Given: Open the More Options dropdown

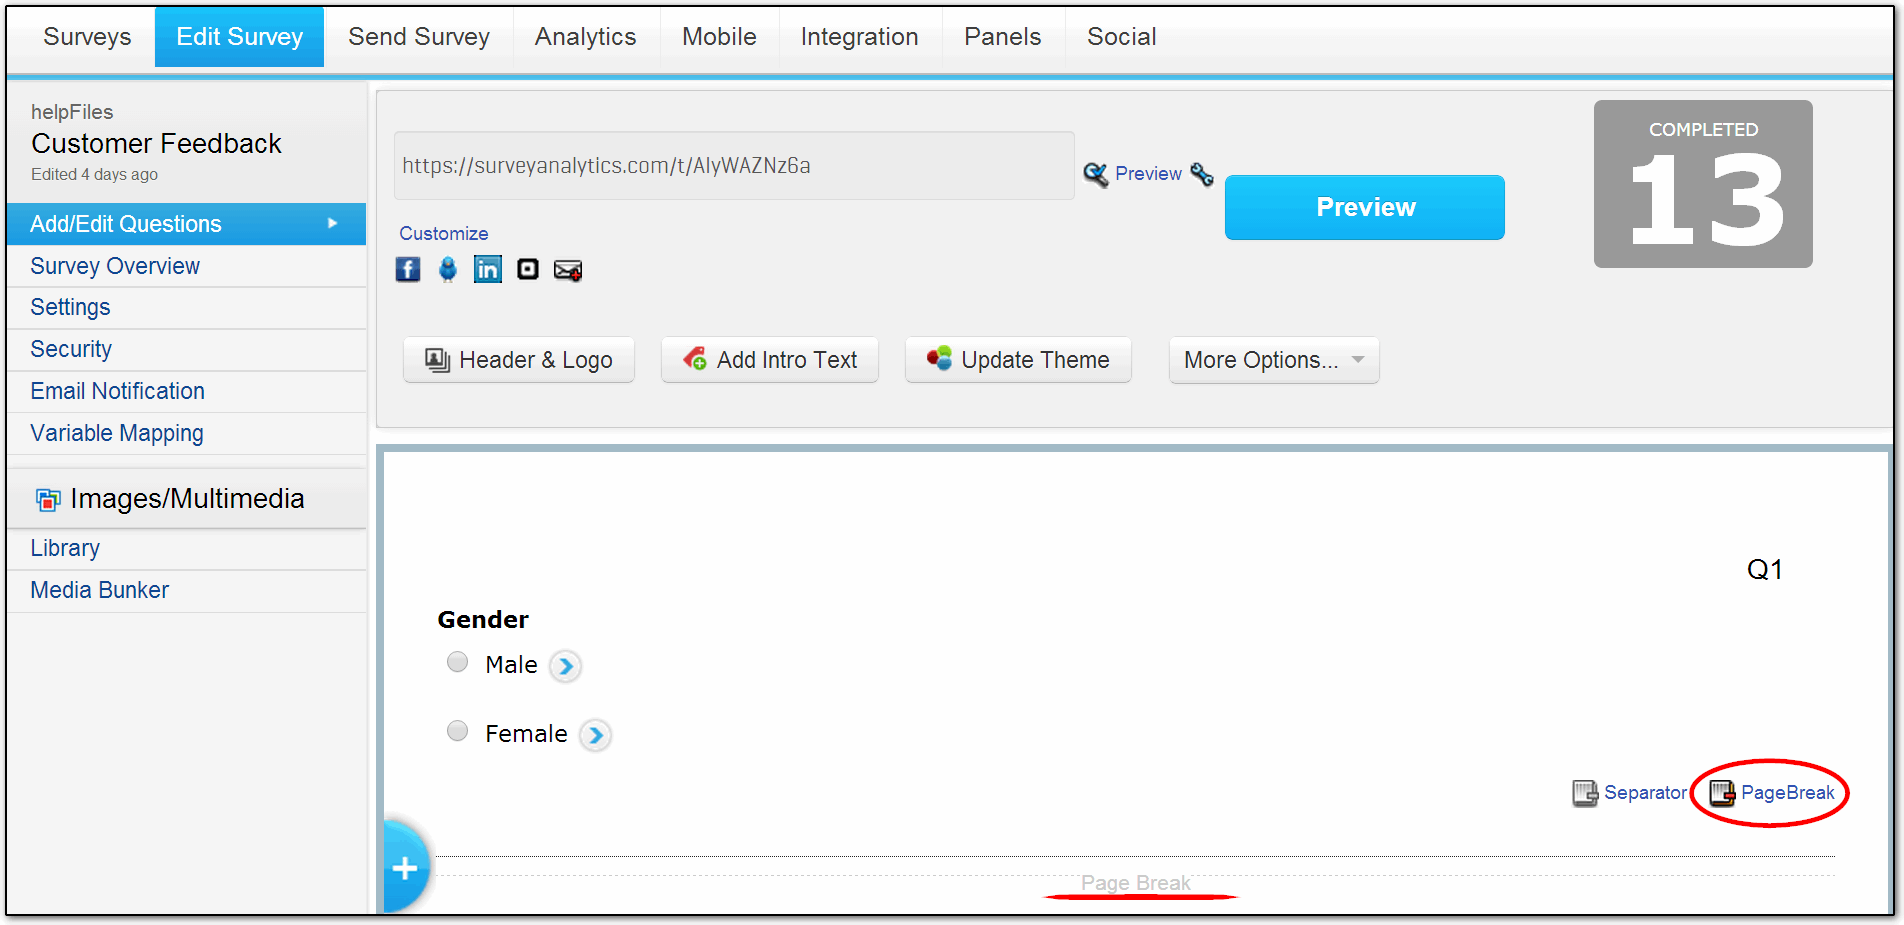Looking at the screenshot, I should (x=1273, y=360).
